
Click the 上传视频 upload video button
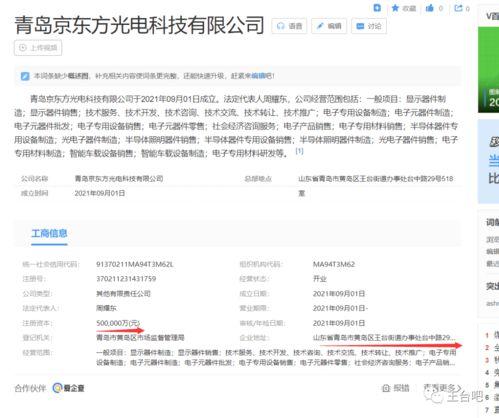38,48
